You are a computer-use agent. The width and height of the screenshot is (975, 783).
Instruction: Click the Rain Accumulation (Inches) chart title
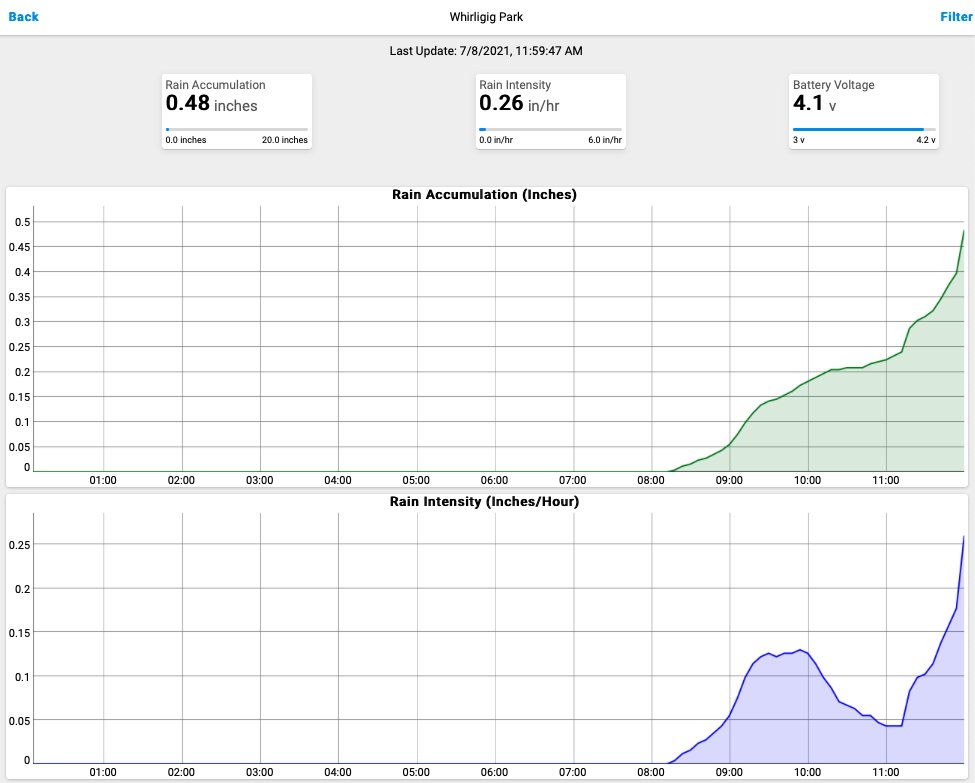[x=484, y=195]
